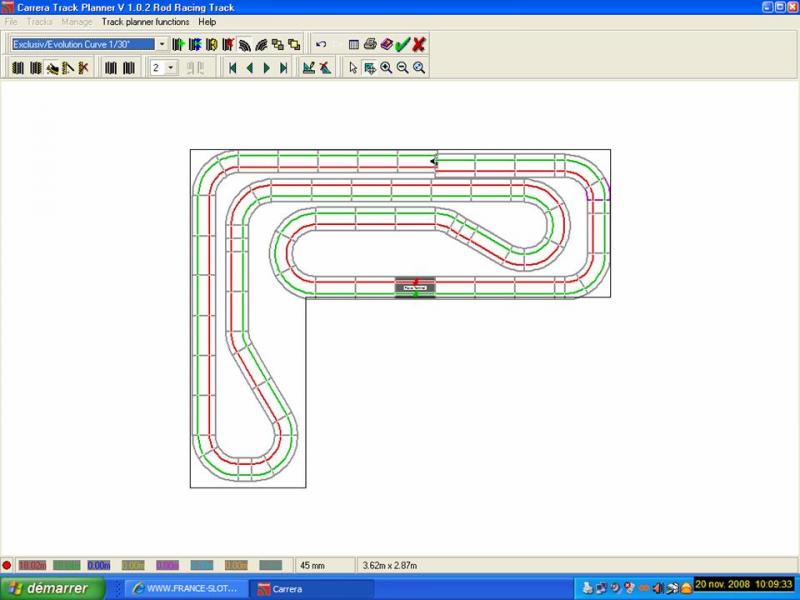This screenshot has height=600, width=800.
Task: Open the Track planner functions menu
Action: (145, 21)
